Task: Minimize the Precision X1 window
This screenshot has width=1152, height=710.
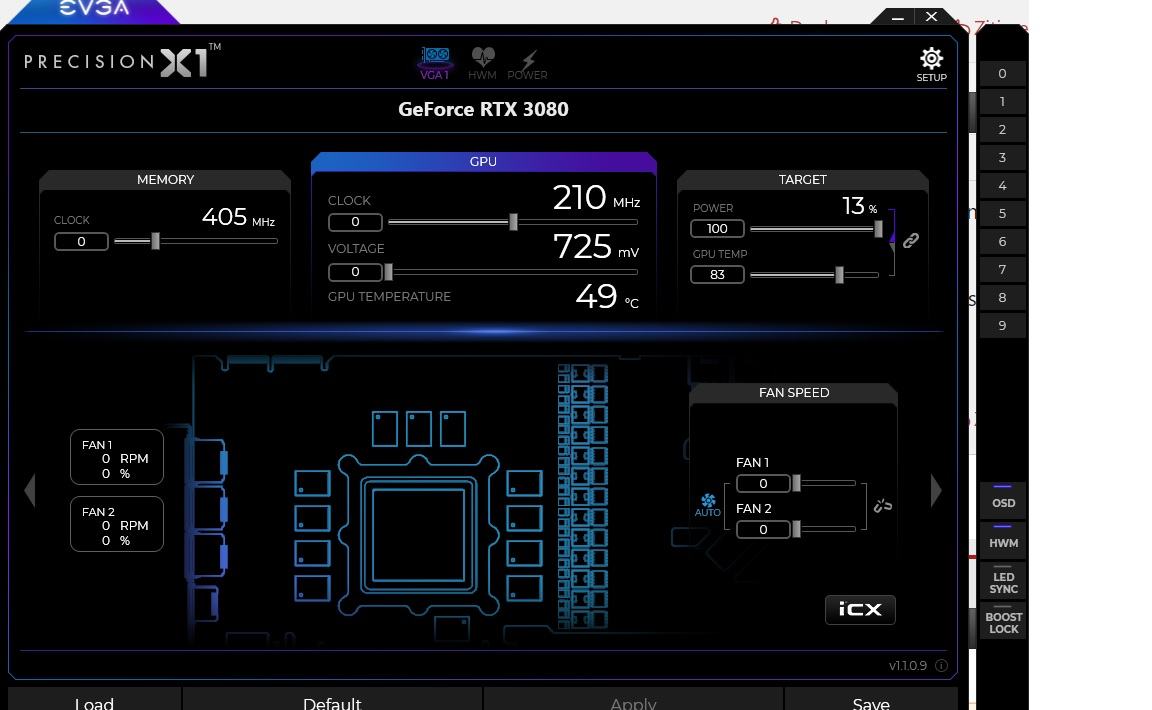Action: point(897,17)
